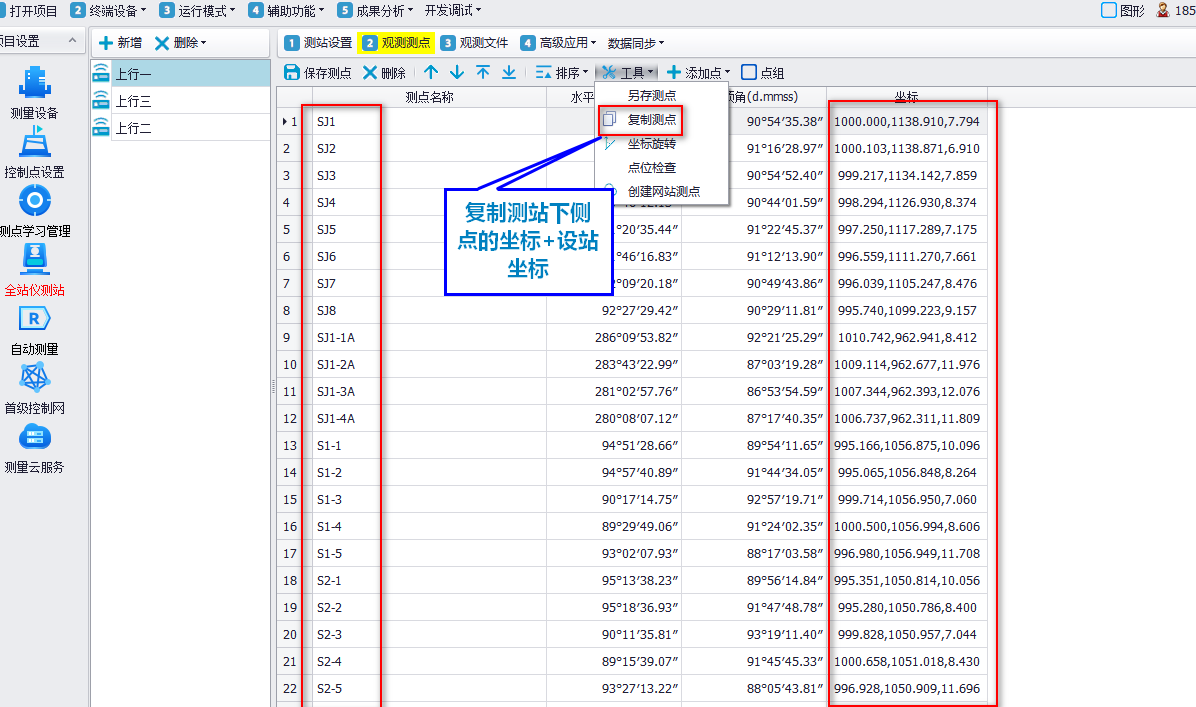Viewport: 1196px width, 707px height.
Task: Expand the 添加点 dropdown
Action: [698, 72]
